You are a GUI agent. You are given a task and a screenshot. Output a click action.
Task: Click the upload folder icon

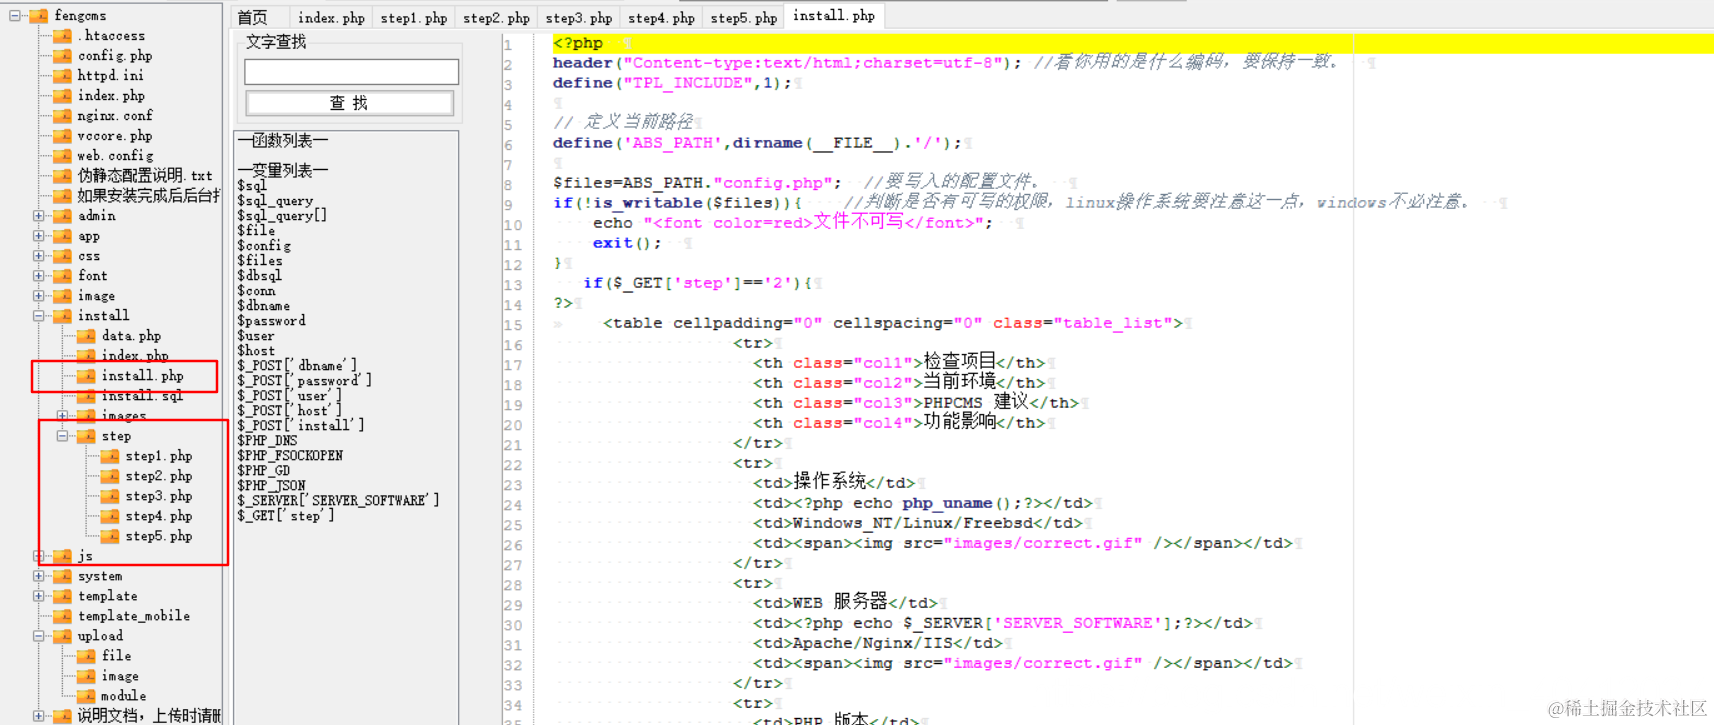[63, 636]
